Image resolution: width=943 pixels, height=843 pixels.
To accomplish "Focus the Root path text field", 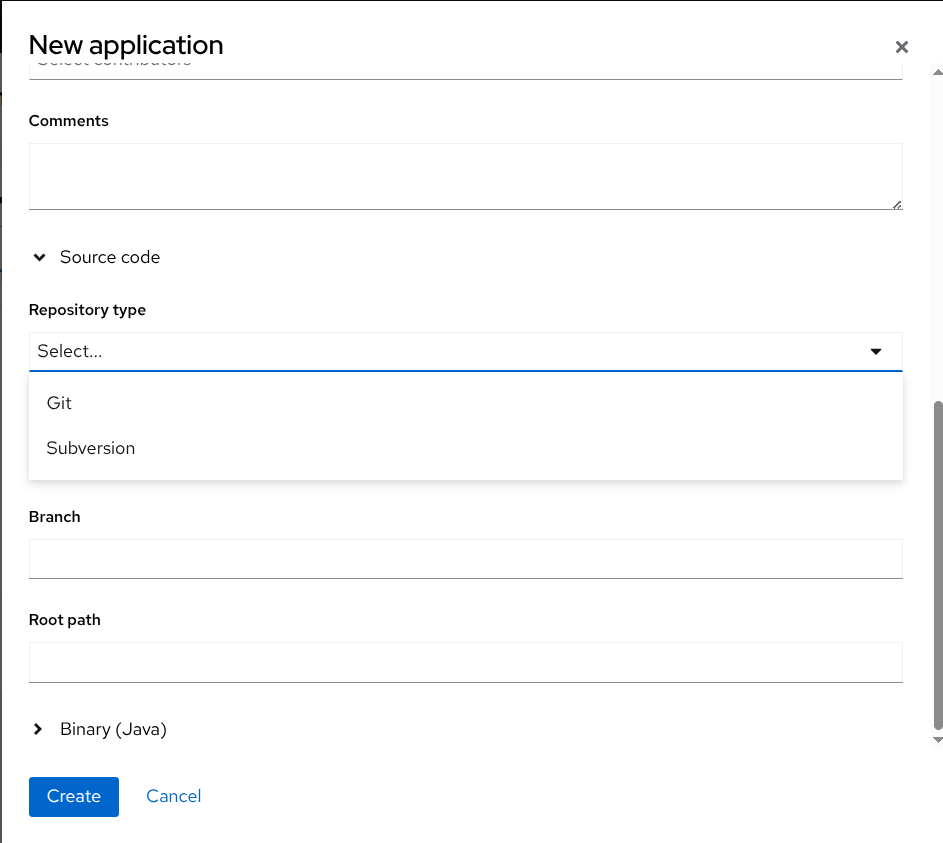I will (x=465, y=662).
